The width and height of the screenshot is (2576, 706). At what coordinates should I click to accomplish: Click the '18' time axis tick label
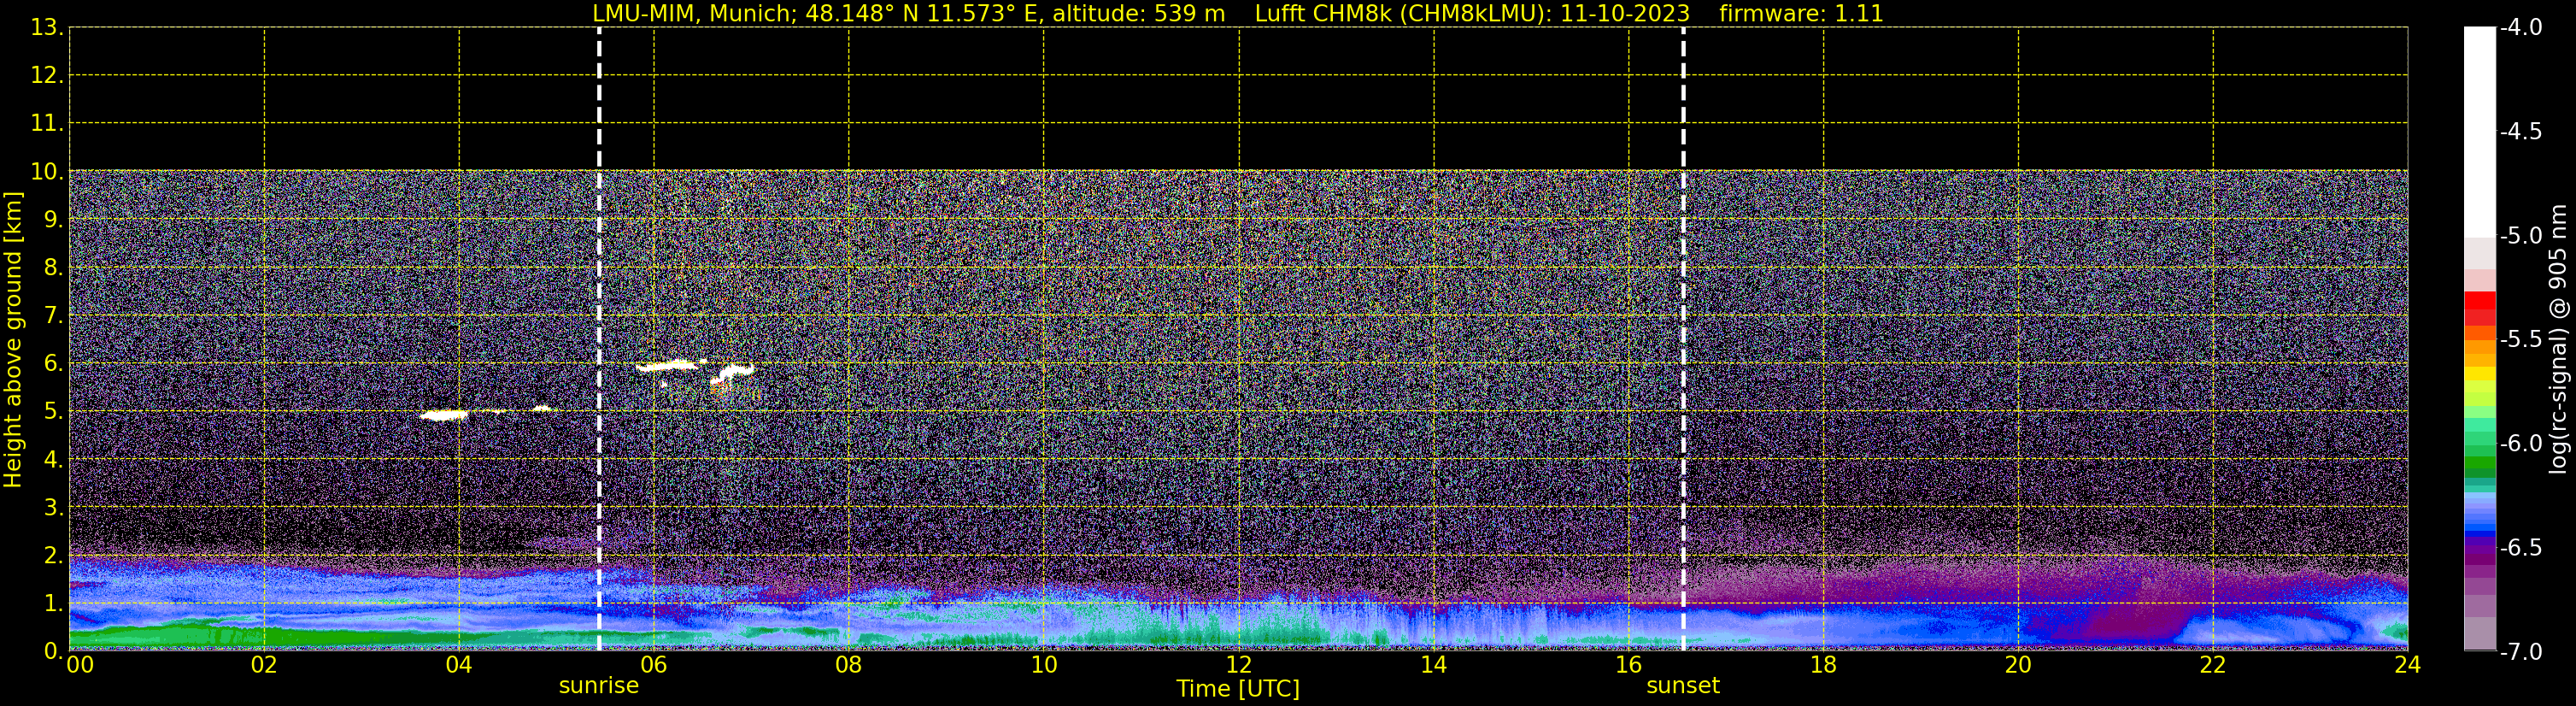pos(1823,665)
